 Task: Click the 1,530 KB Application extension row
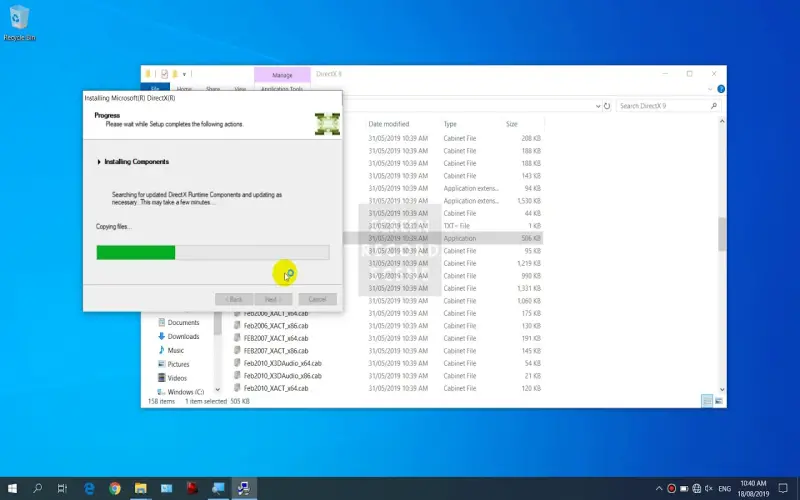pyautogui.click(x=443, y=201)
